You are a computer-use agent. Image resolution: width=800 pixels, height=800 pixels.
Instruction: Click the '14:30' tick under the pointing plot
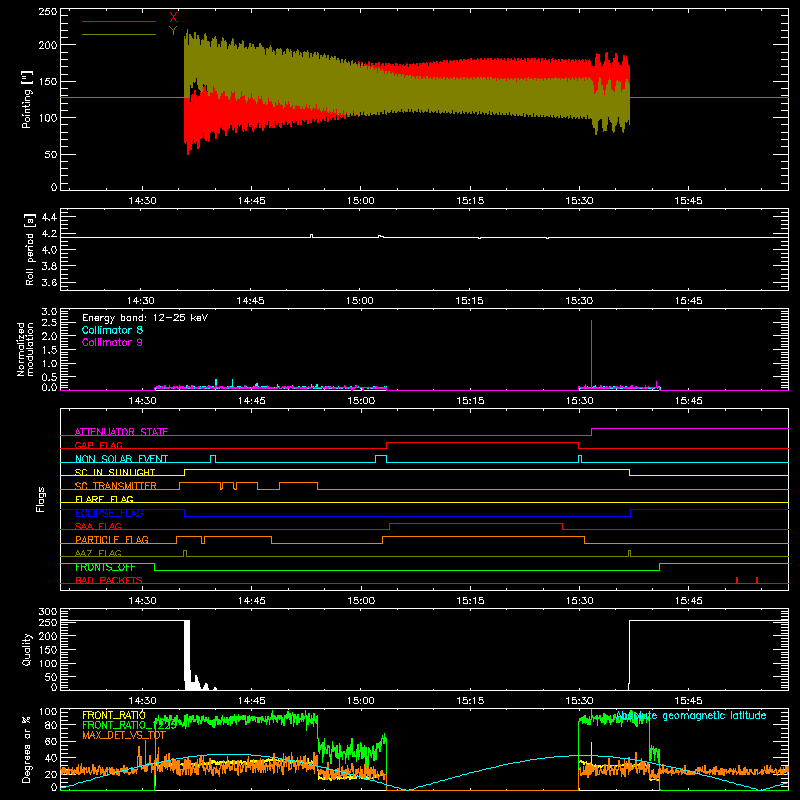click(x=142, y=201)
